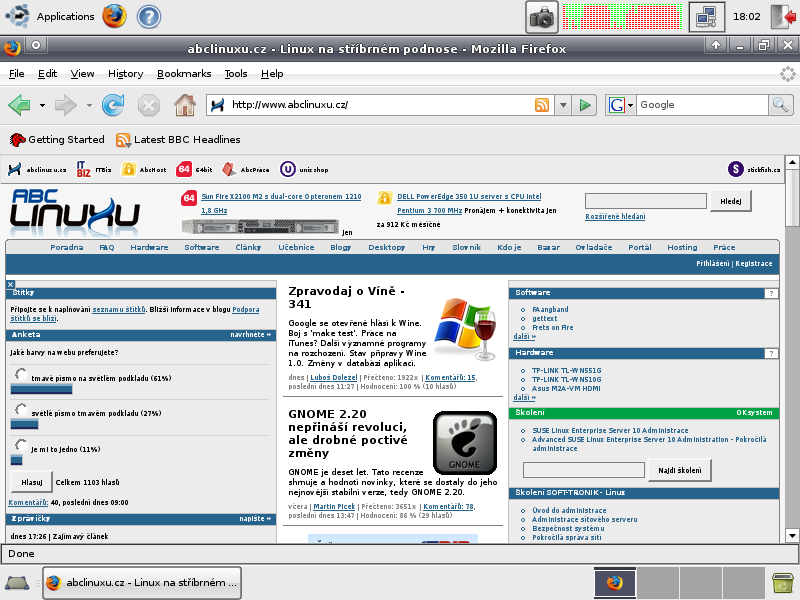800x600 pixels.
Task: Click the search magnifier icon
Action: pos(781,105)
